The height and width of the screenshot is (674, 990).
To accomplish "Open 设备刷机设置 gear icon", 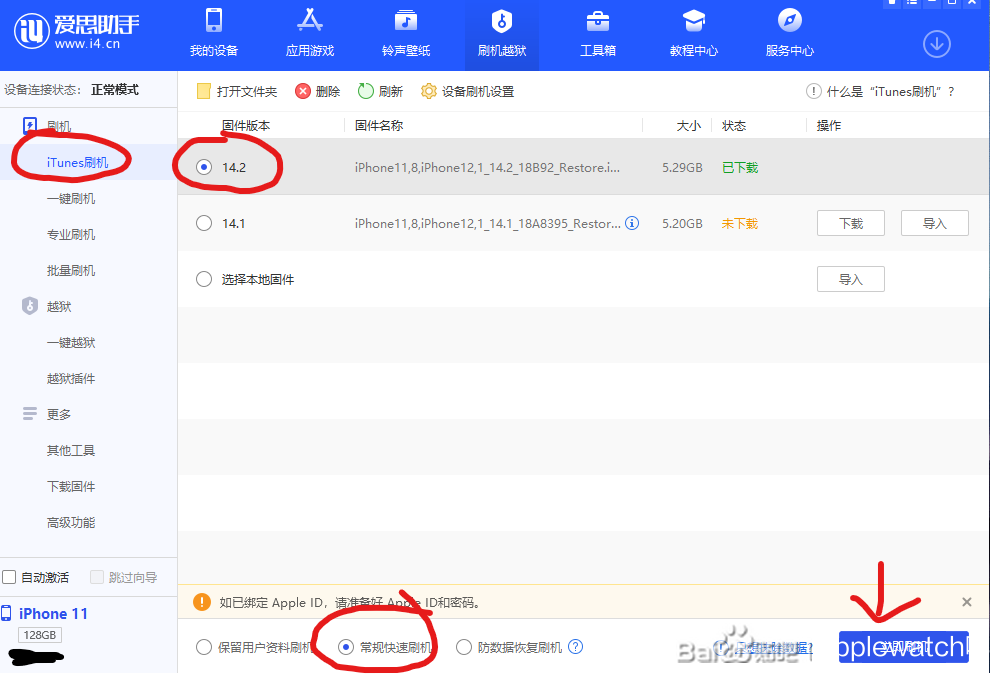I will (x=429, y=92).
